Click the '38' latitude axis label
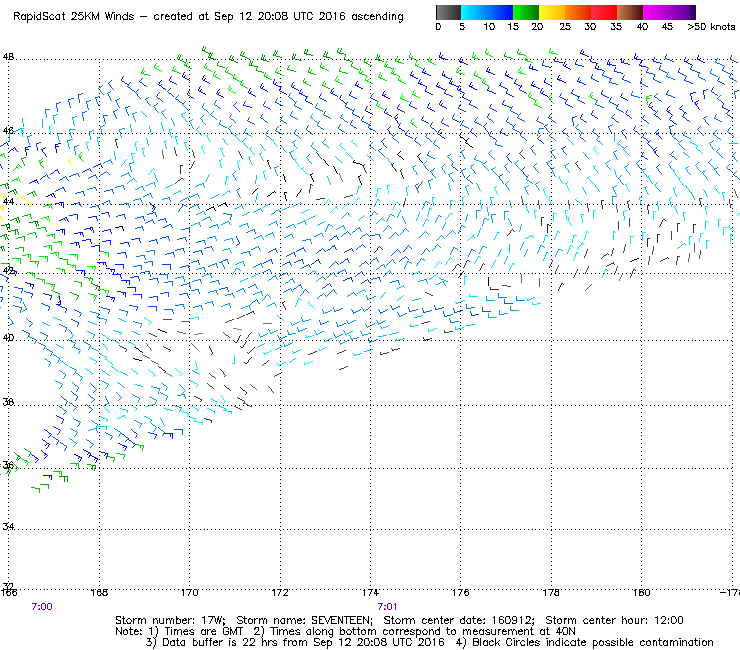The width and height of the screenshot is (740, 650). 8,402
